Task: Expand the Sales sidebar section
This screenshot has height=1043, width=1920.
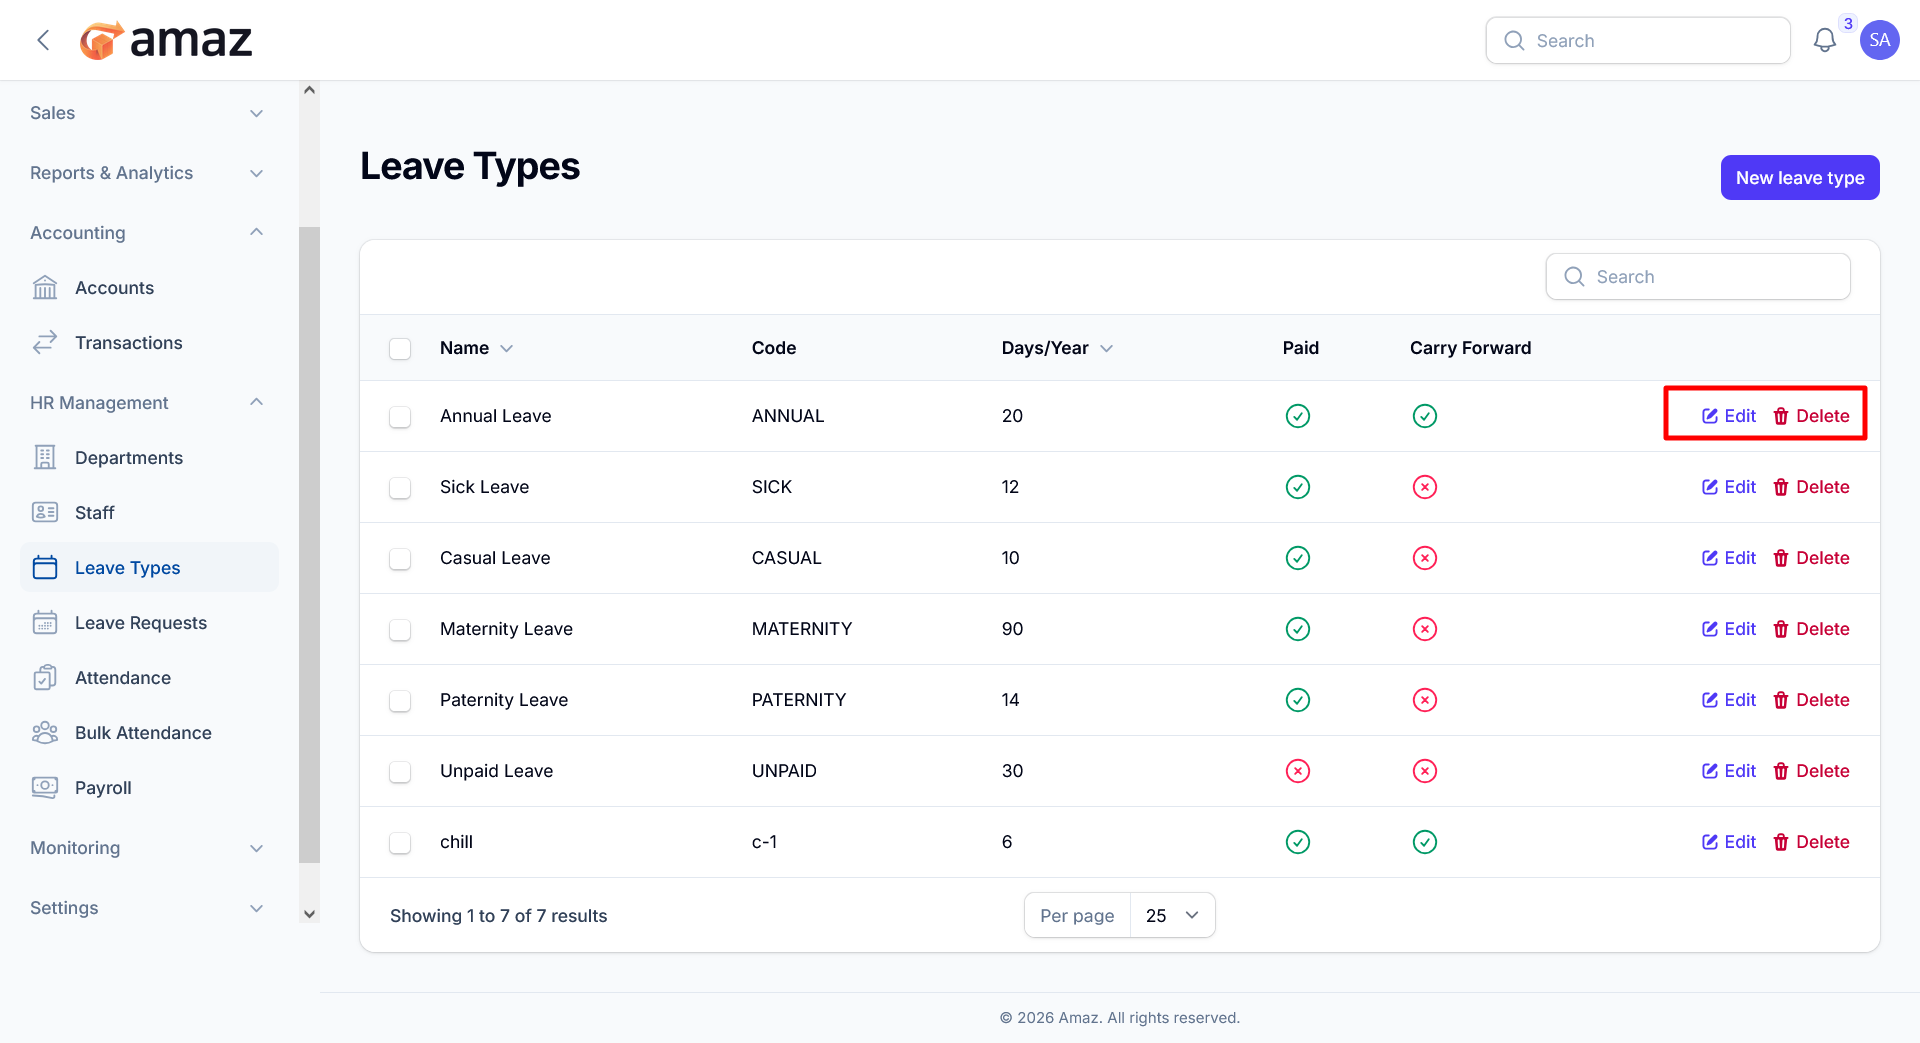Action: point(147,113)
